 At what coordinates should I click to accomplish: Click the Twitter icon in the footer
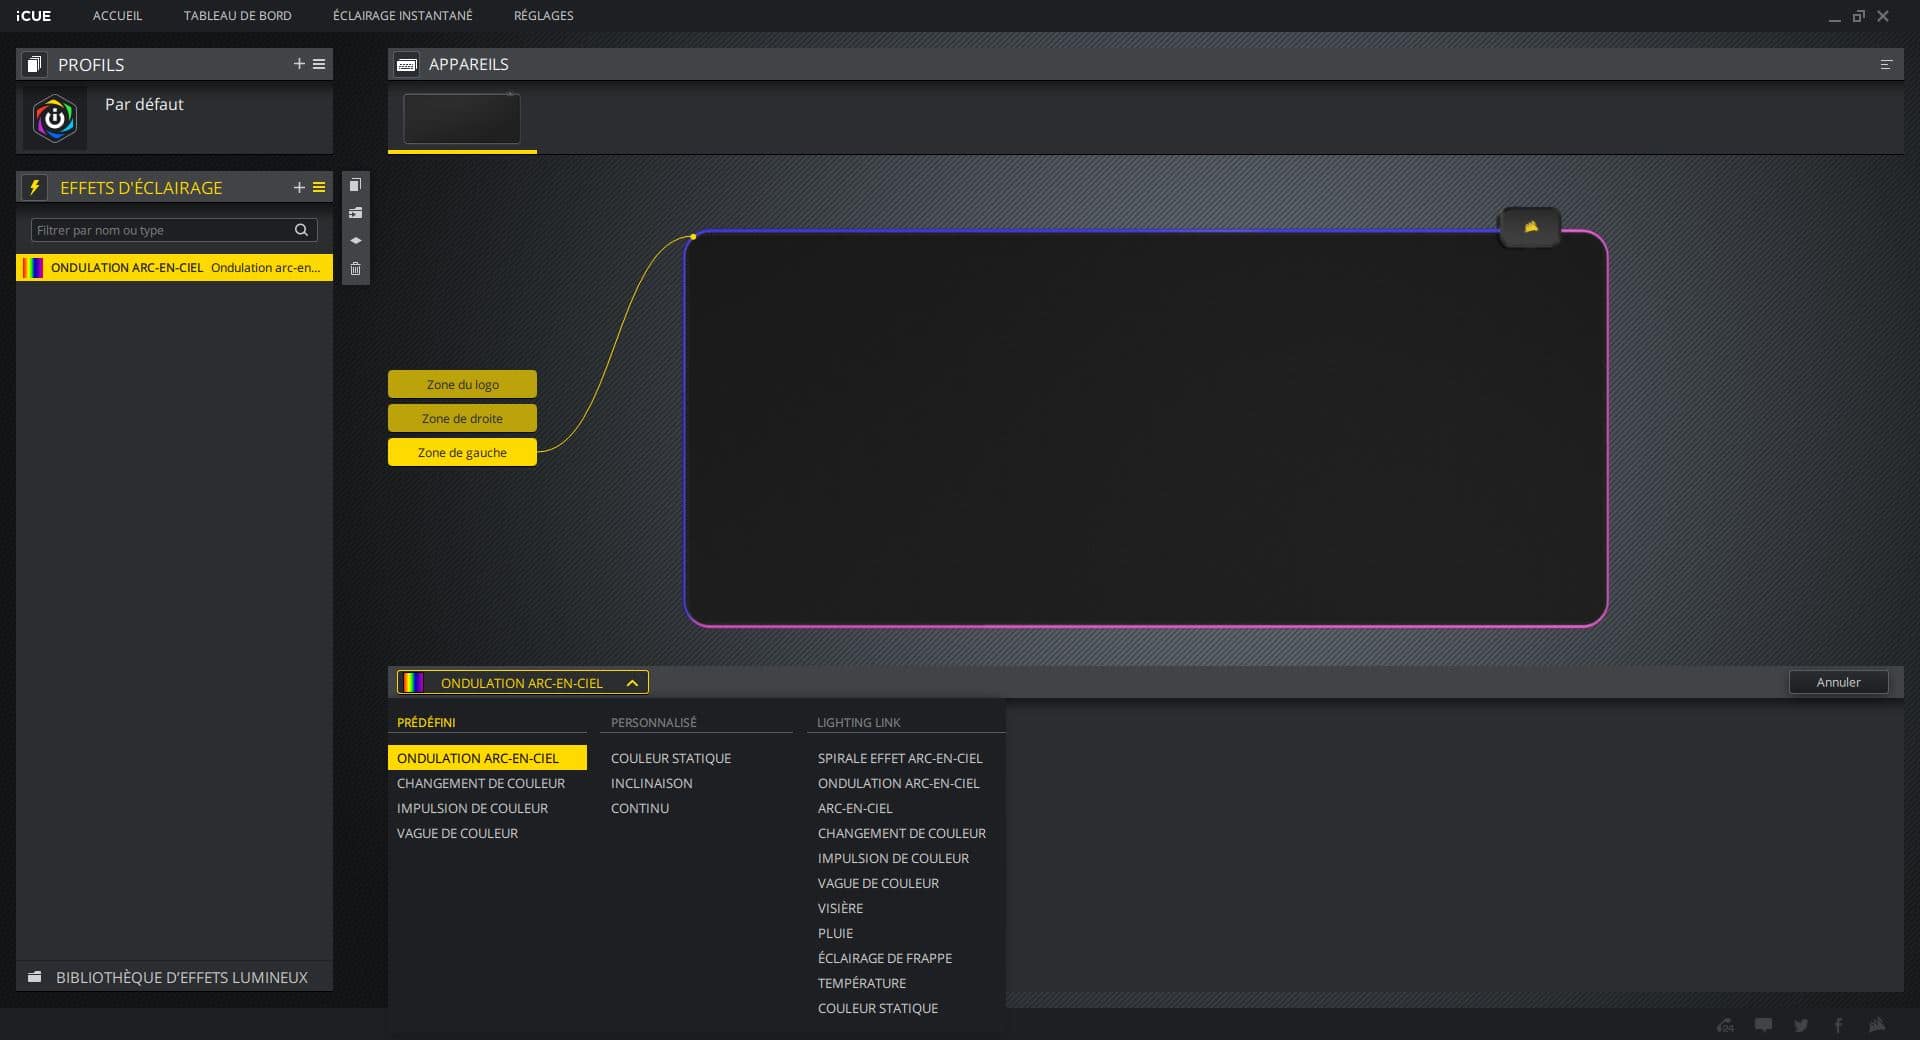pos(1801,1025)
